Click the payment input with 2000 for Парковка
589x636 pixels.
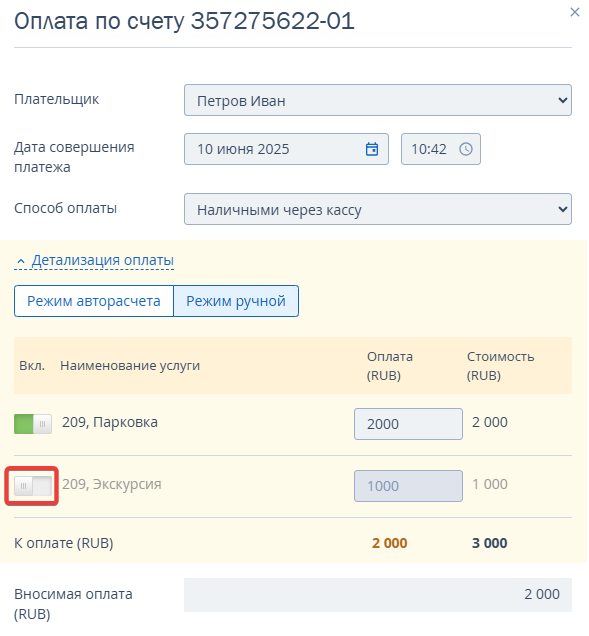point(408,424)
